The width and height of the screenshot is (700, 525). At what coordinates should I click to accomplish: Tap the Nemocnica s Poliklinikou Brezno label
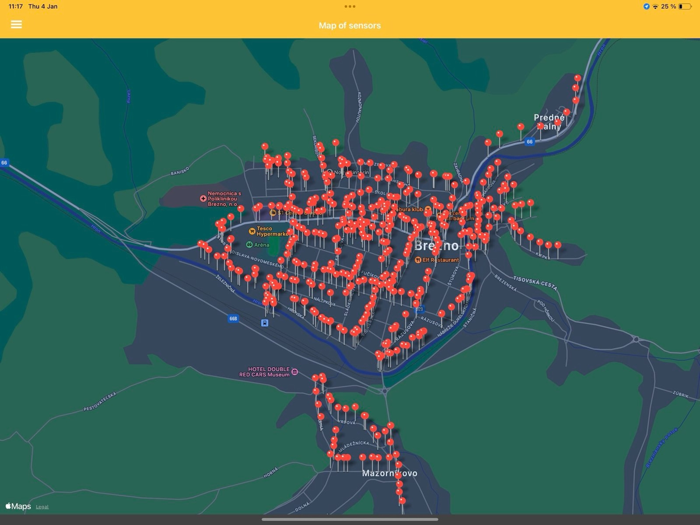[x=223, y=199]
